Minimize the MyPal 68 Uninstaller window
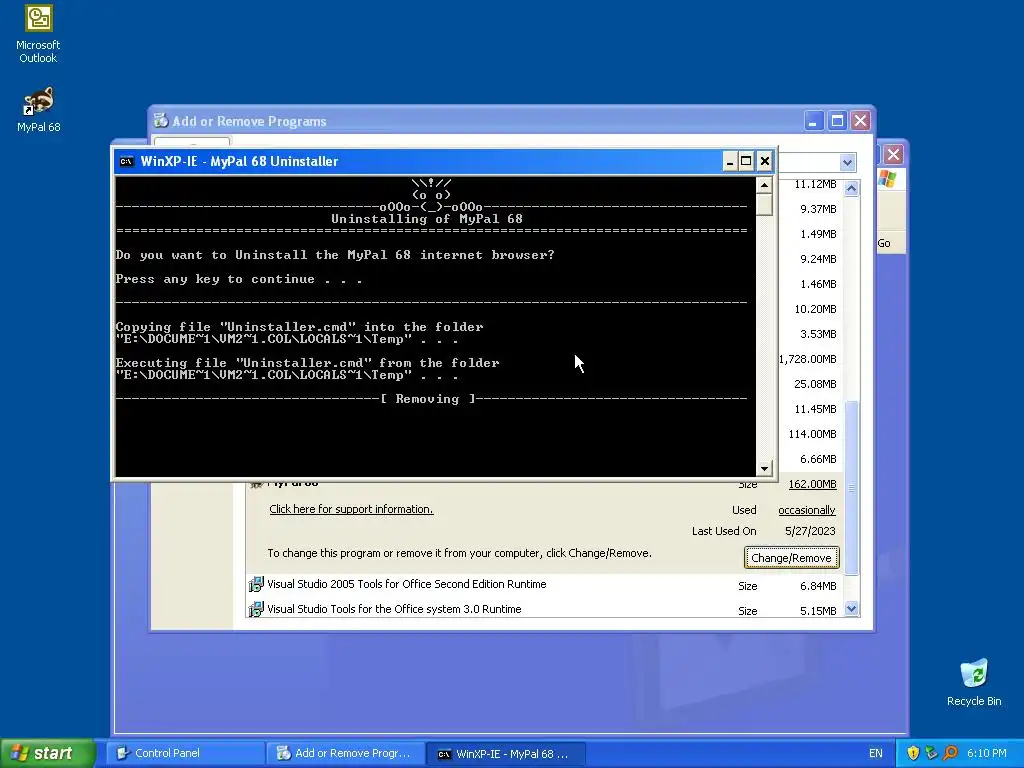Viewport: 1024px width, 768px height. [730, 161]
